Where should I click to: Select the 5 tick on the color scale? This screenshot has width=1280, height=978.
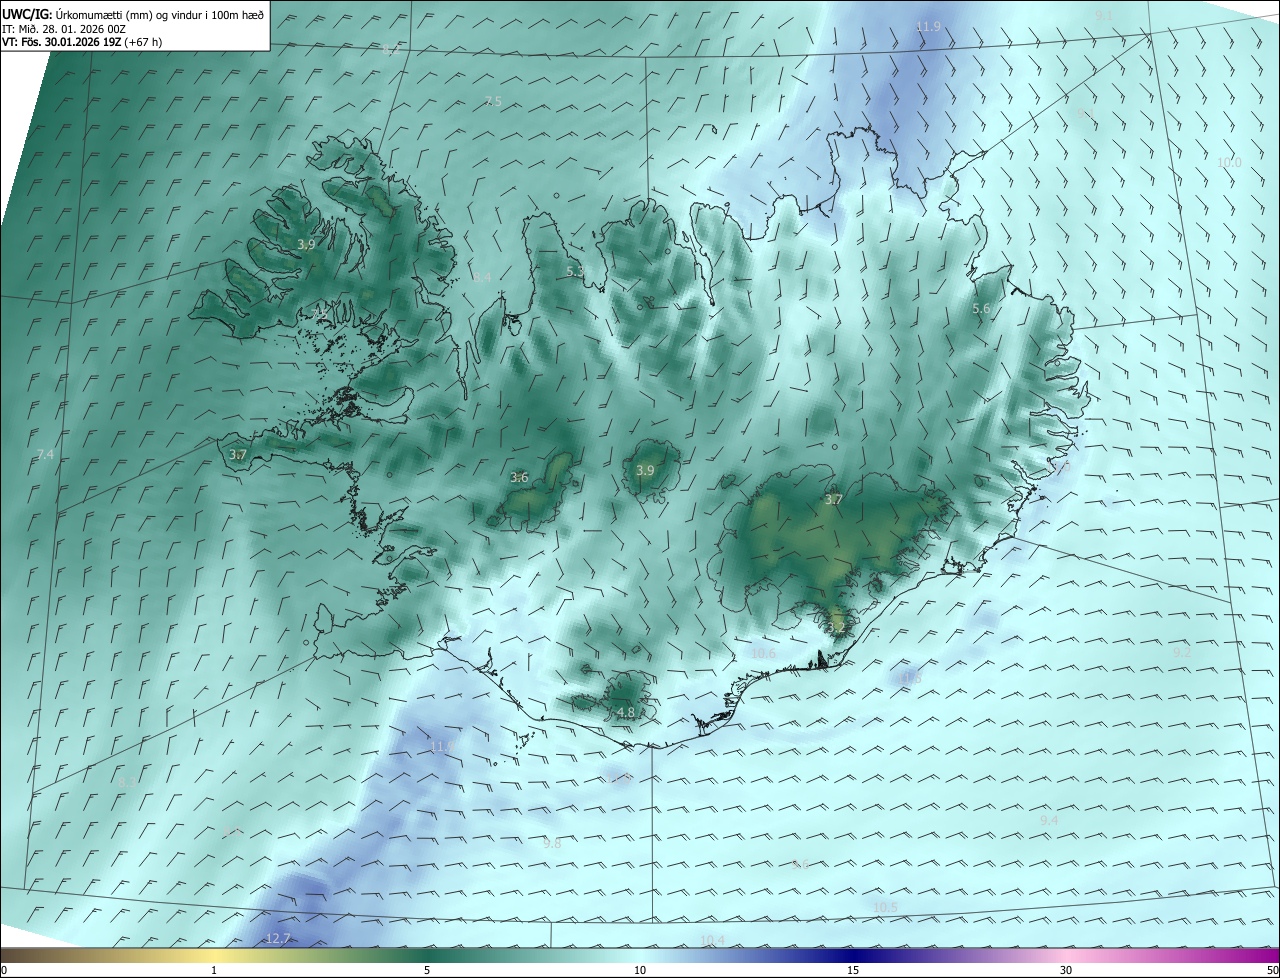pos(427,971)
